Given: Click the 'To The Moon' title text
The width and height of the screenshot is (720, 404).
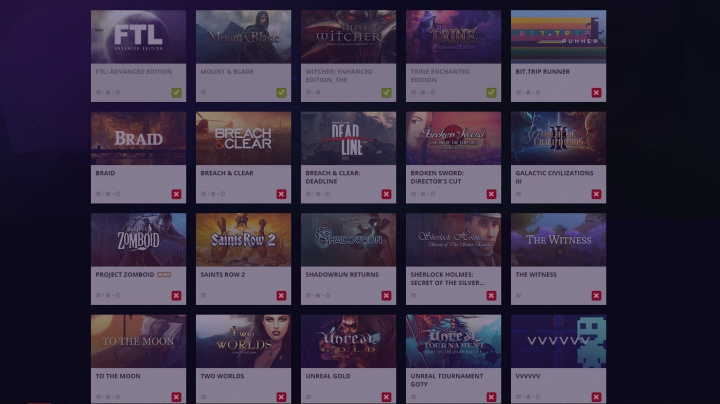Looking at the screenshot, I should [x=118, y=376].
